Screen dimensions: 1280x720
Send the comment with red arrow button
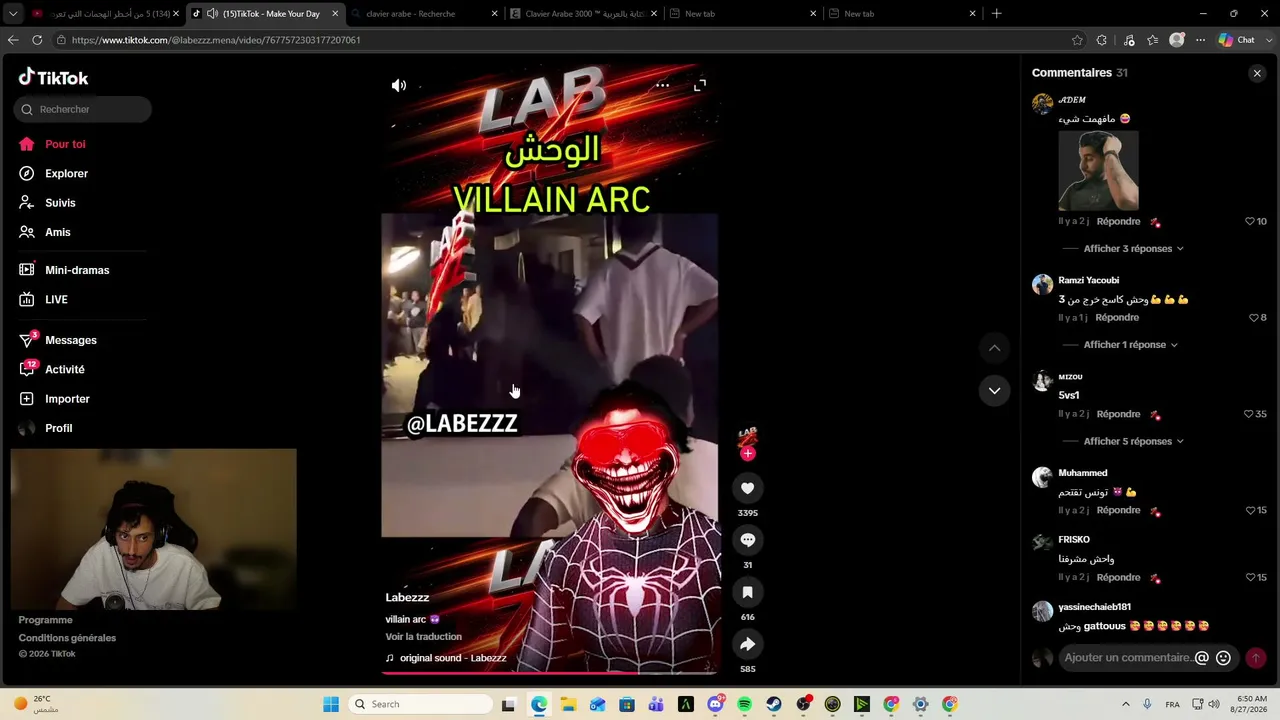(1255, 658)
